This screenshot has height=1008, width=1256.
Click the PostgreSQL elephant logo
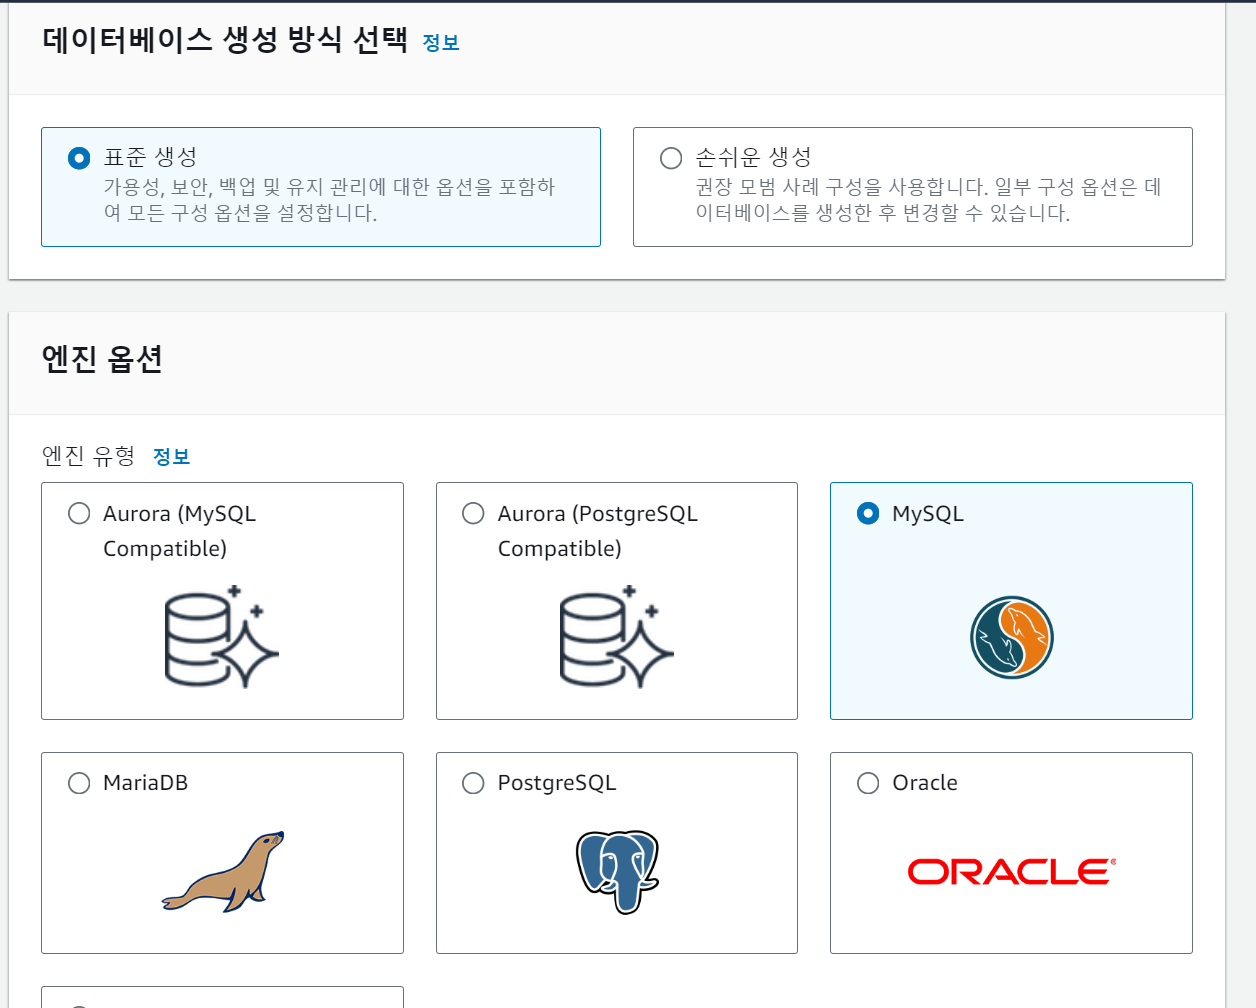point(617,871)
